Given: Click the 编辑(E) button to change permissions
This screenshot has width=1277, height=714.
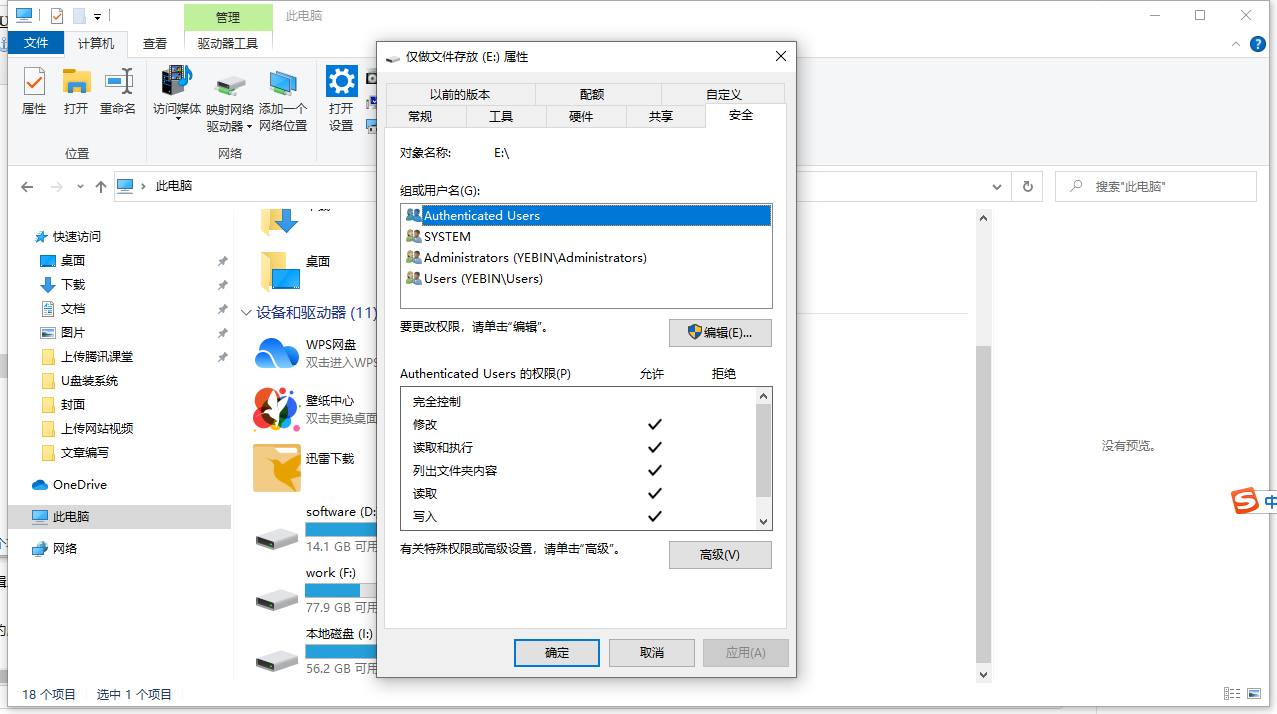Looking at the screenshot, I should click(x=720, y=332).
